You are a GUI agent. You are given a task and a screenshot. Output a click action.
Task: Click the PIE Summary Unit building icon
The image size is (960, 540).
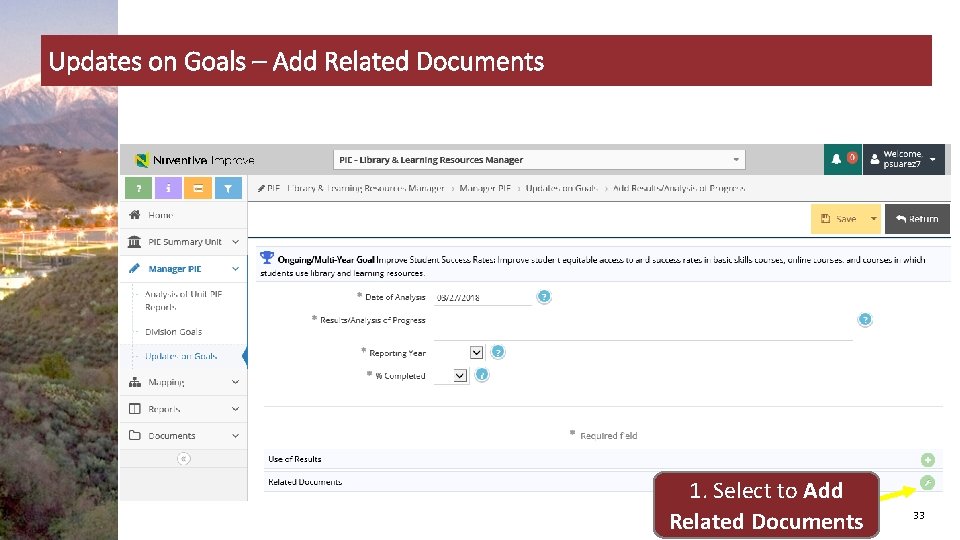tap(134, 242)
